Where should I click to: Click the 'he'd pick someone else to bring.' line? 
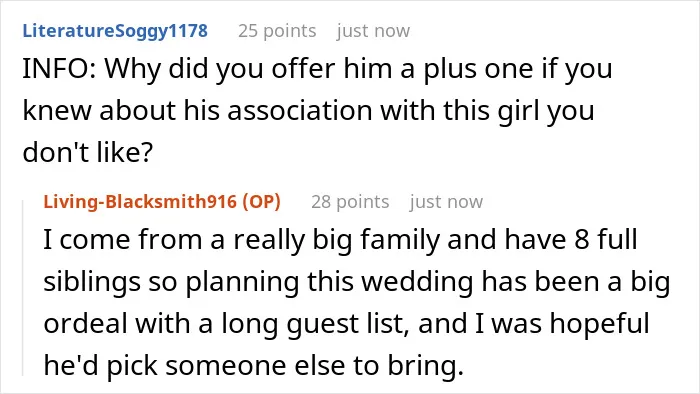point(254,365)
